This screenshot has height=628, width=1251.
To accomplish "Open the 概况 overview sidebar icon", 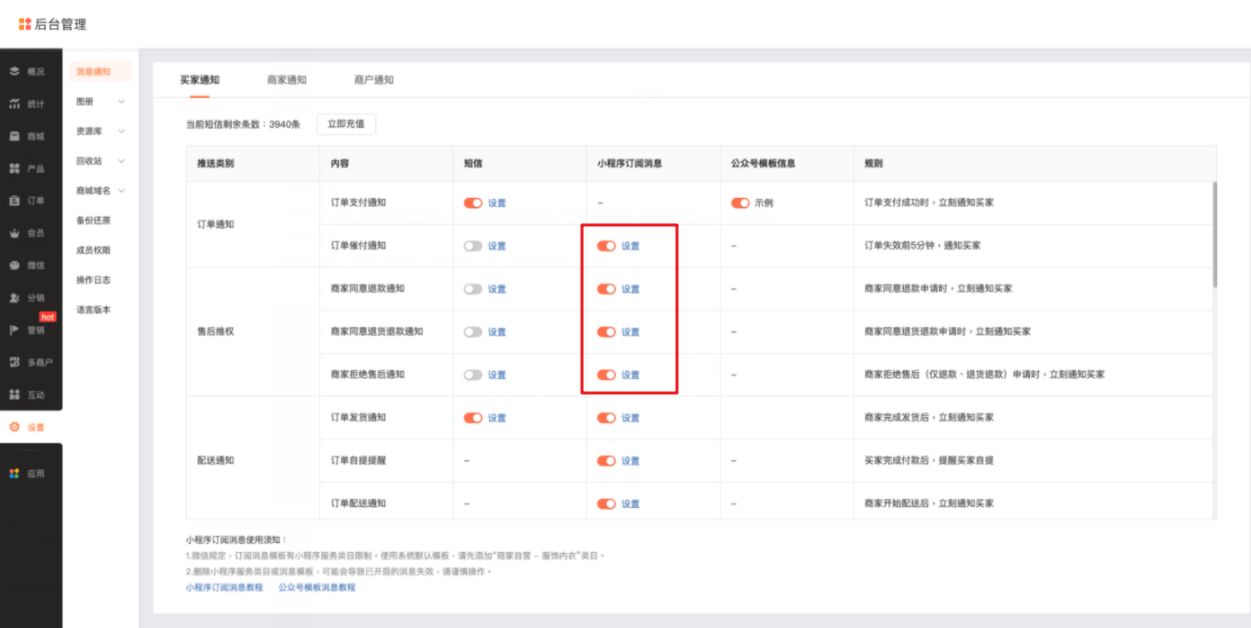I will (x=15, y=72).
